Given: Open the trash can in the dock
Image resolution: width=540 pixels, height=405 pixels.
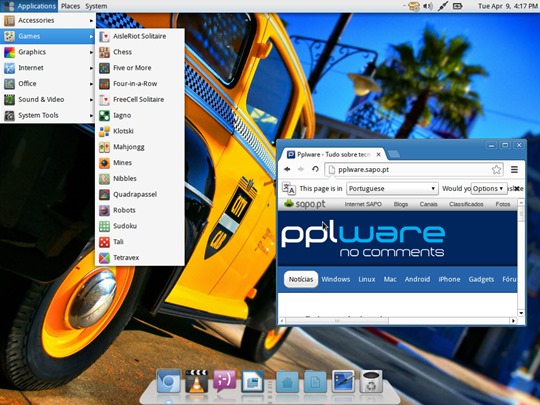Looking at the screenshot, I should click(371, 381).
